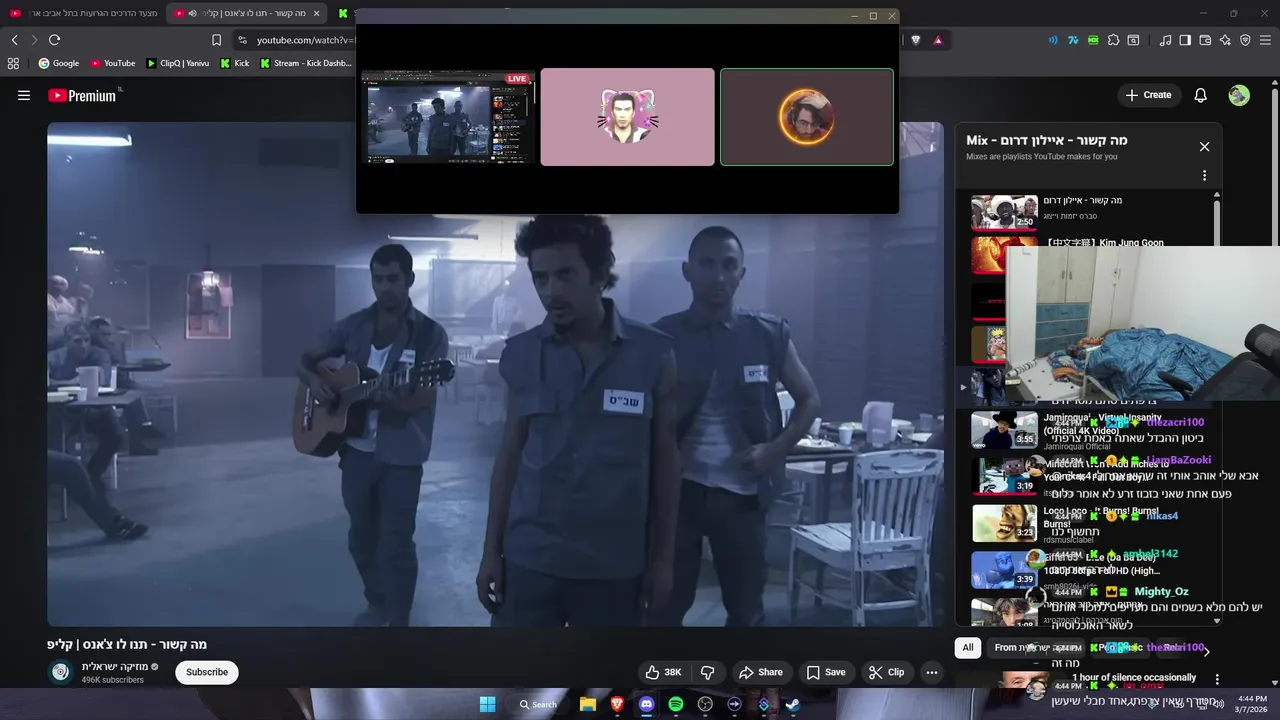This screenshot has width=1280, height=720.
Task: Open options for '1 hour of silence' video
Action: [1217, 679]
